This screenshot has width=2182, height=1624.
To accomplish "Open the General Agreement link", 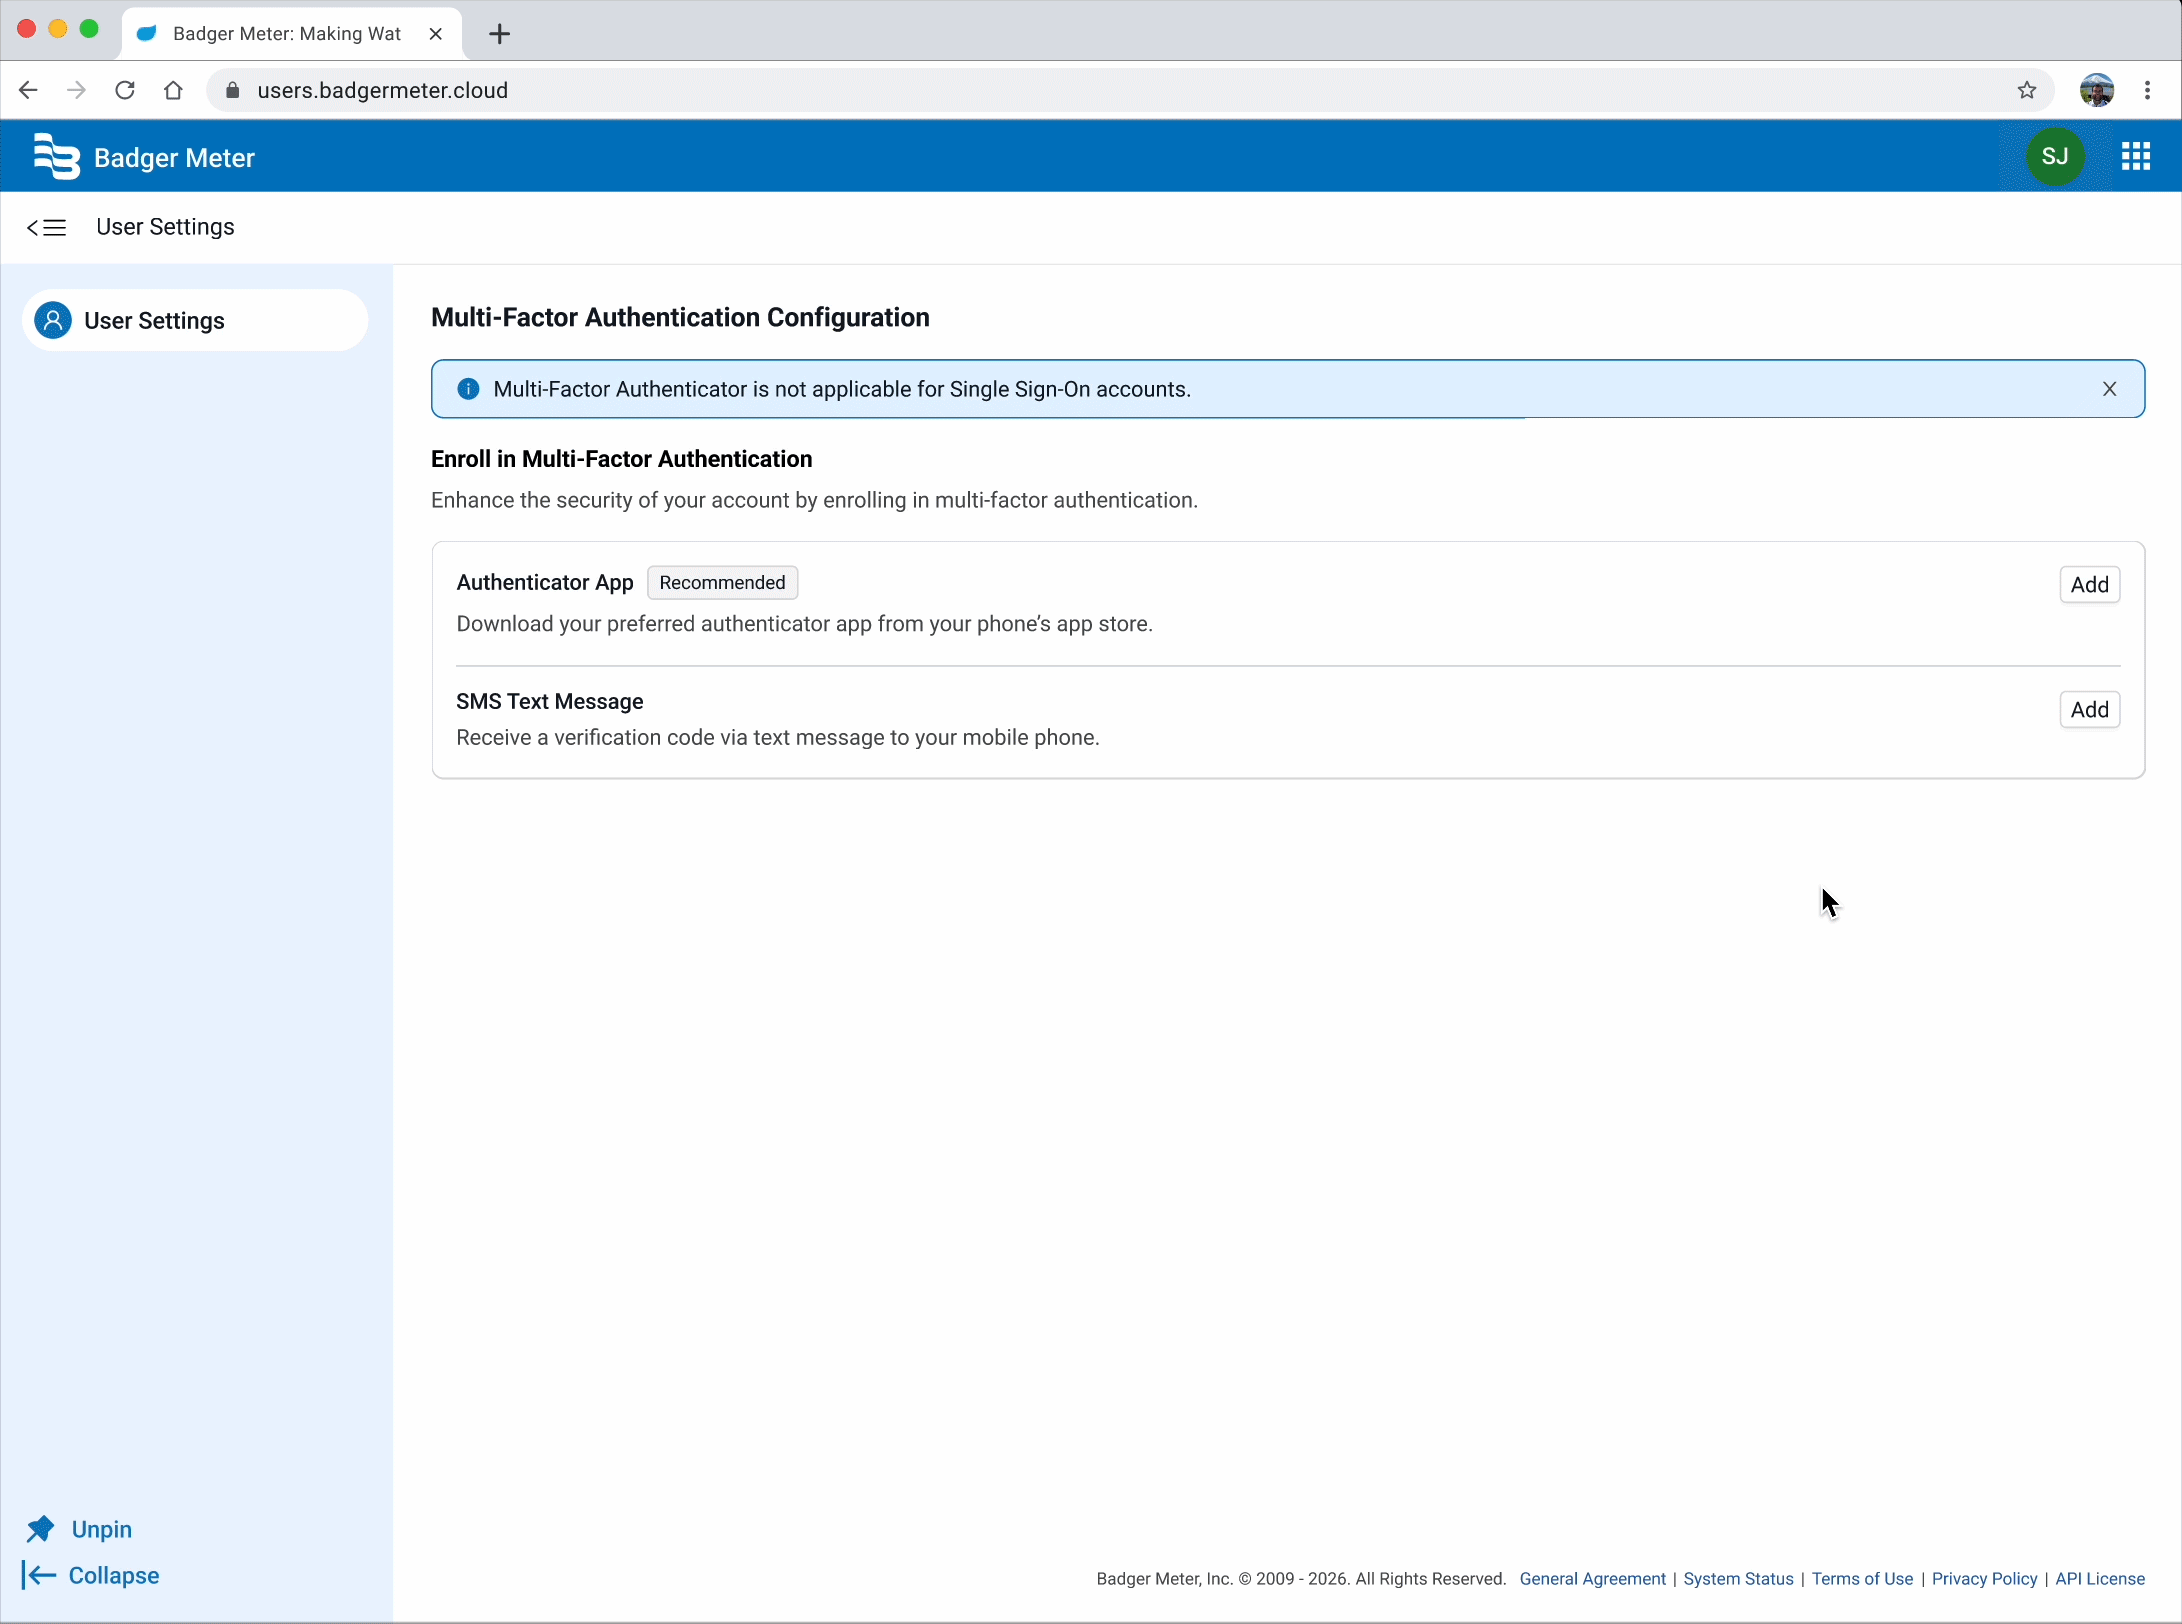I will coord(1592,1579).
